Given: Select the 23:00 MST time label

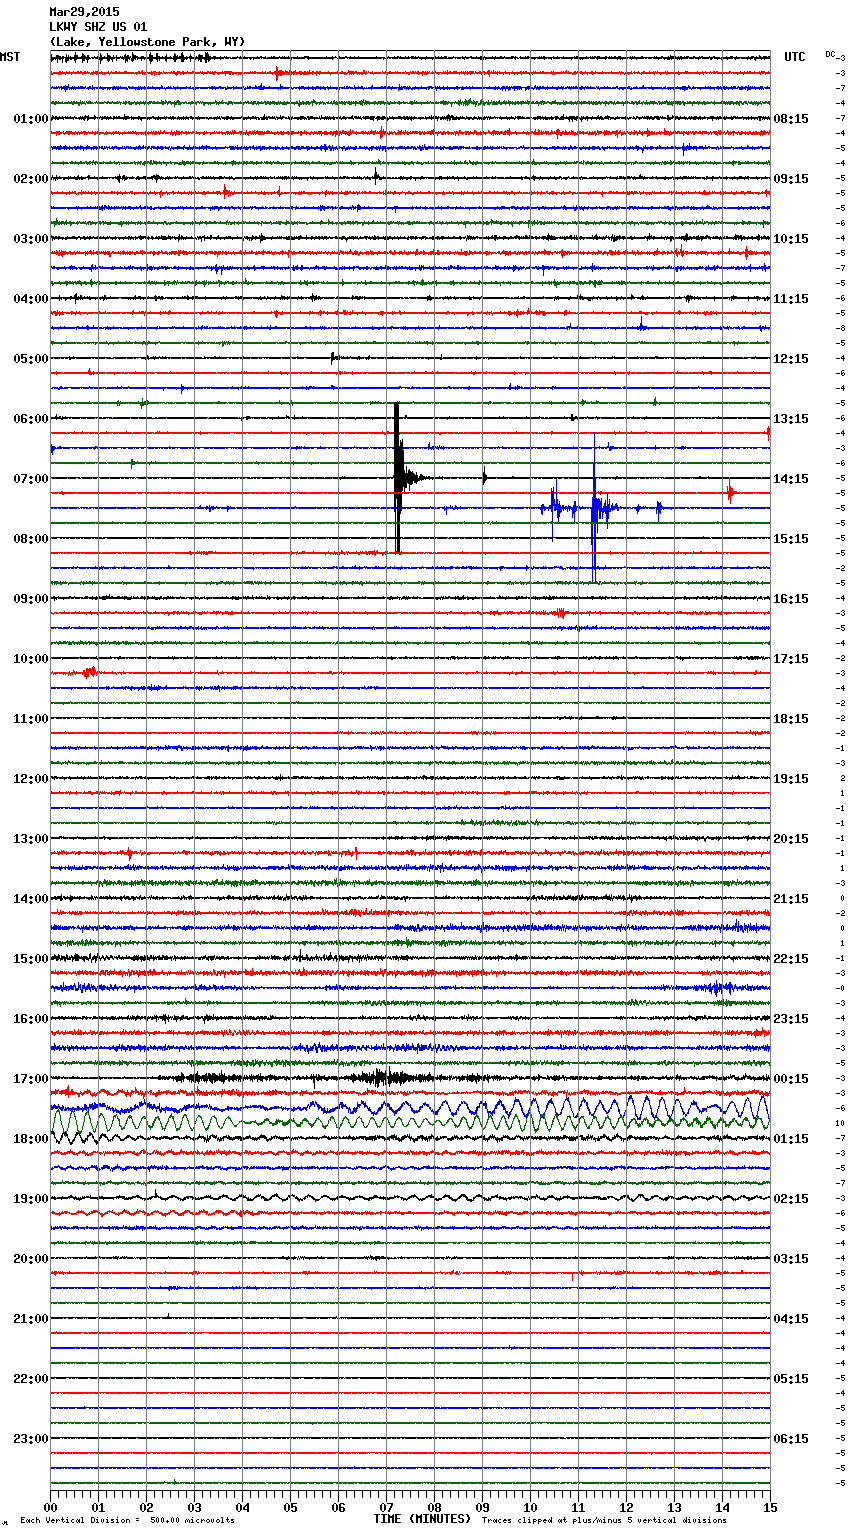Looking at the screenshot, I should coord(31,1439).
